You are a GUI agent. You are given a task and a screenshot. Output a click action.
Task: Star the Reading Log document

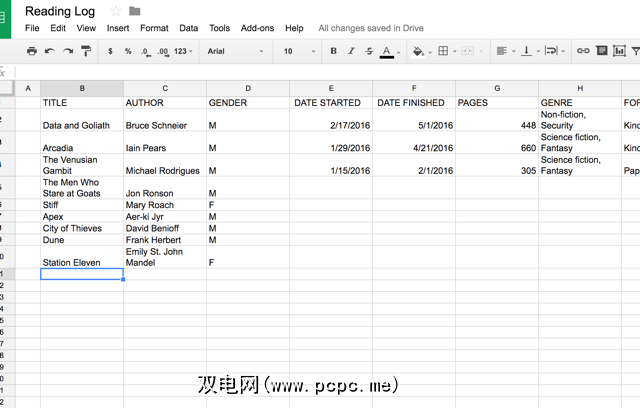115,11
